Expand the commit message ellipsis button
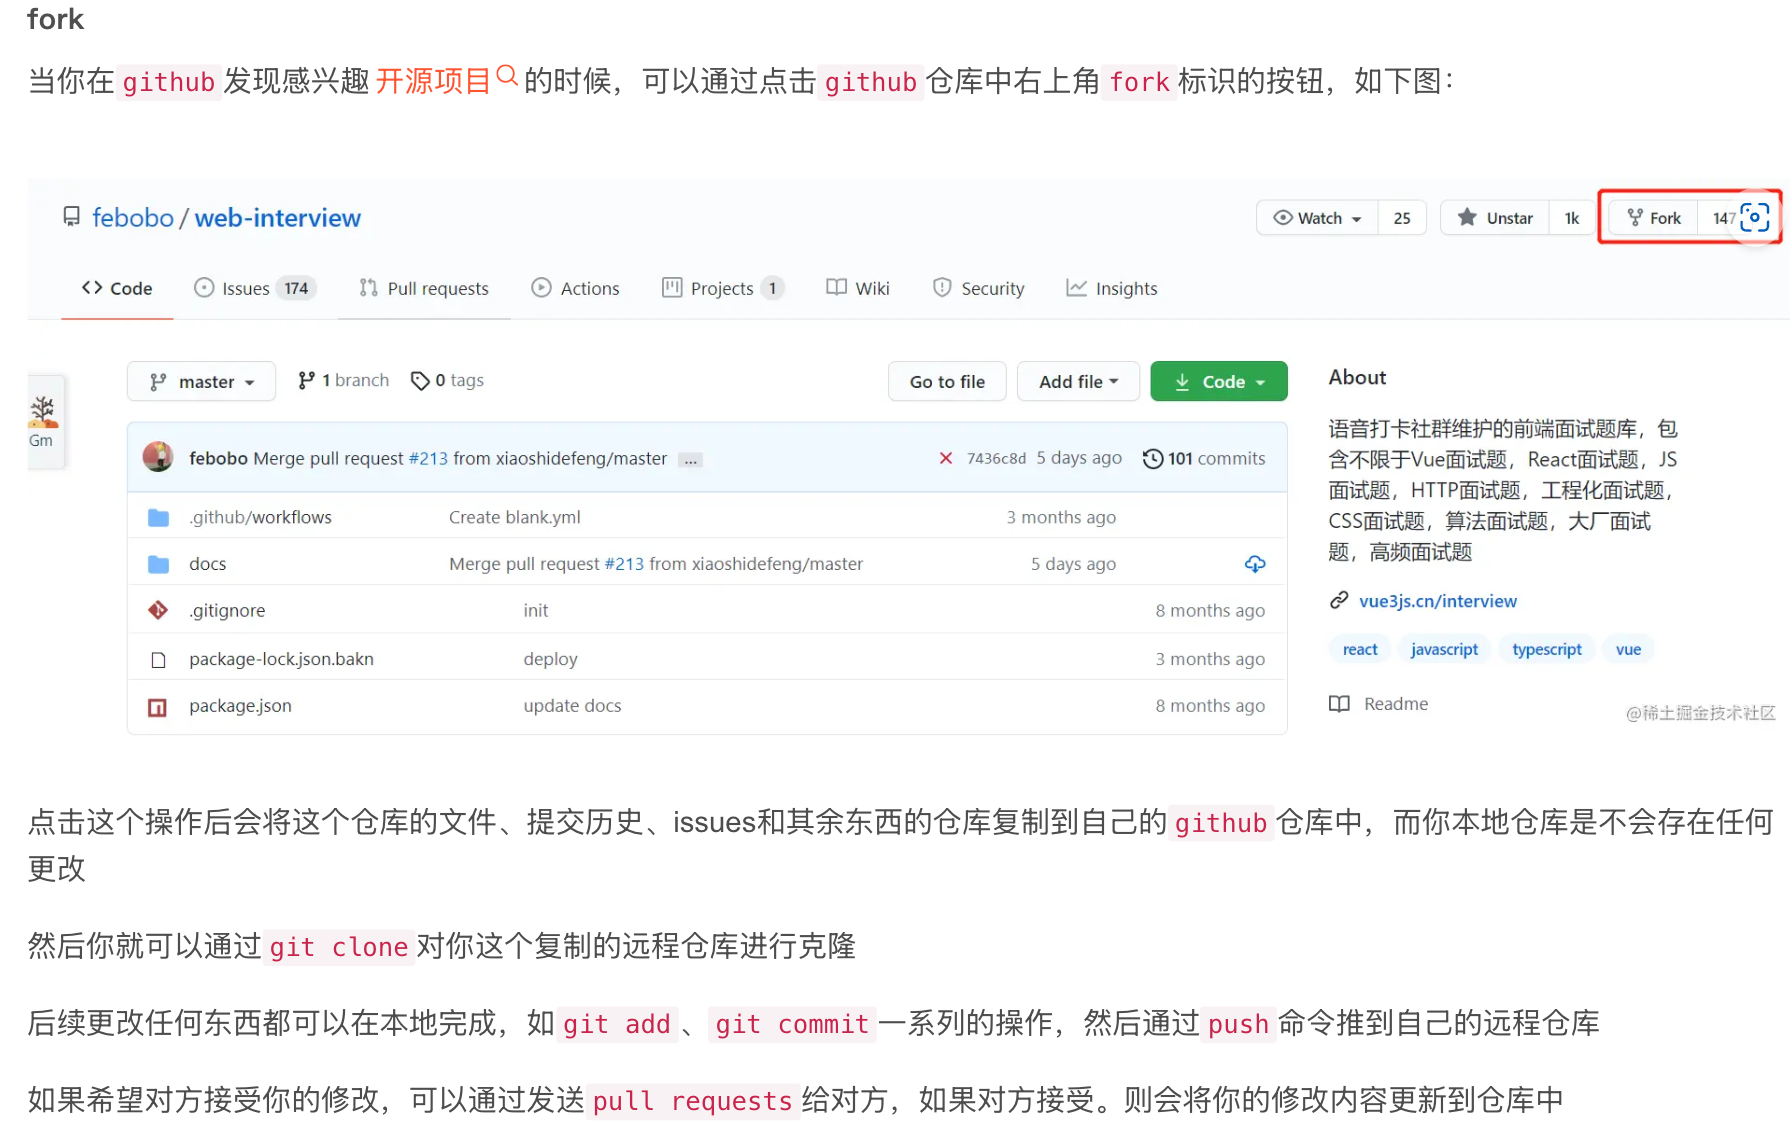Image resolution: width=1790 pixels, height=1140 pixels. (690, 460)
